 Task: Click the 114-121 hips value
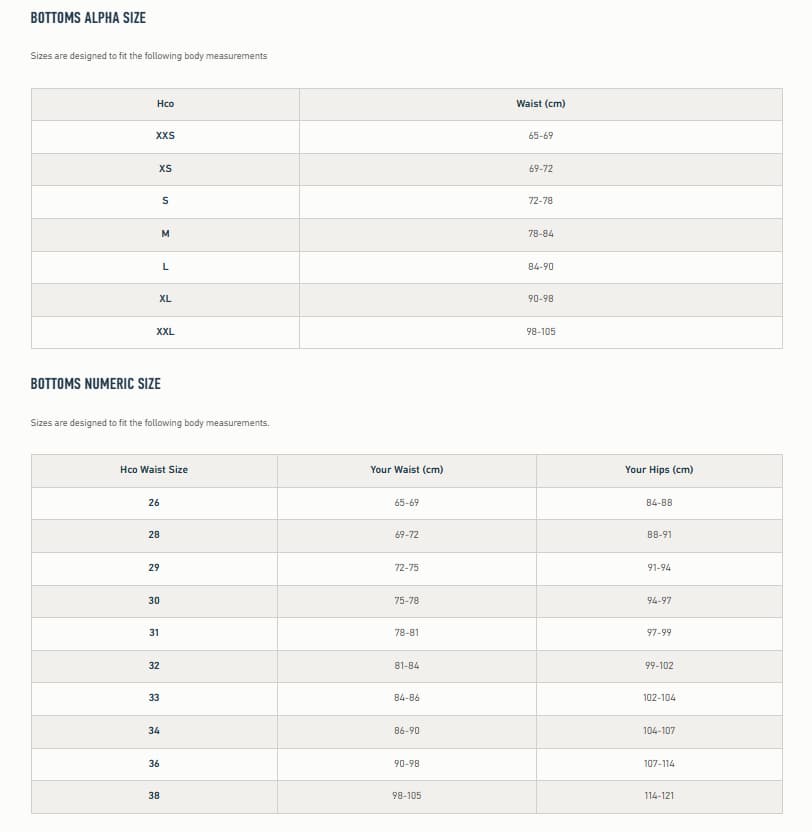(x=659, y=795)
